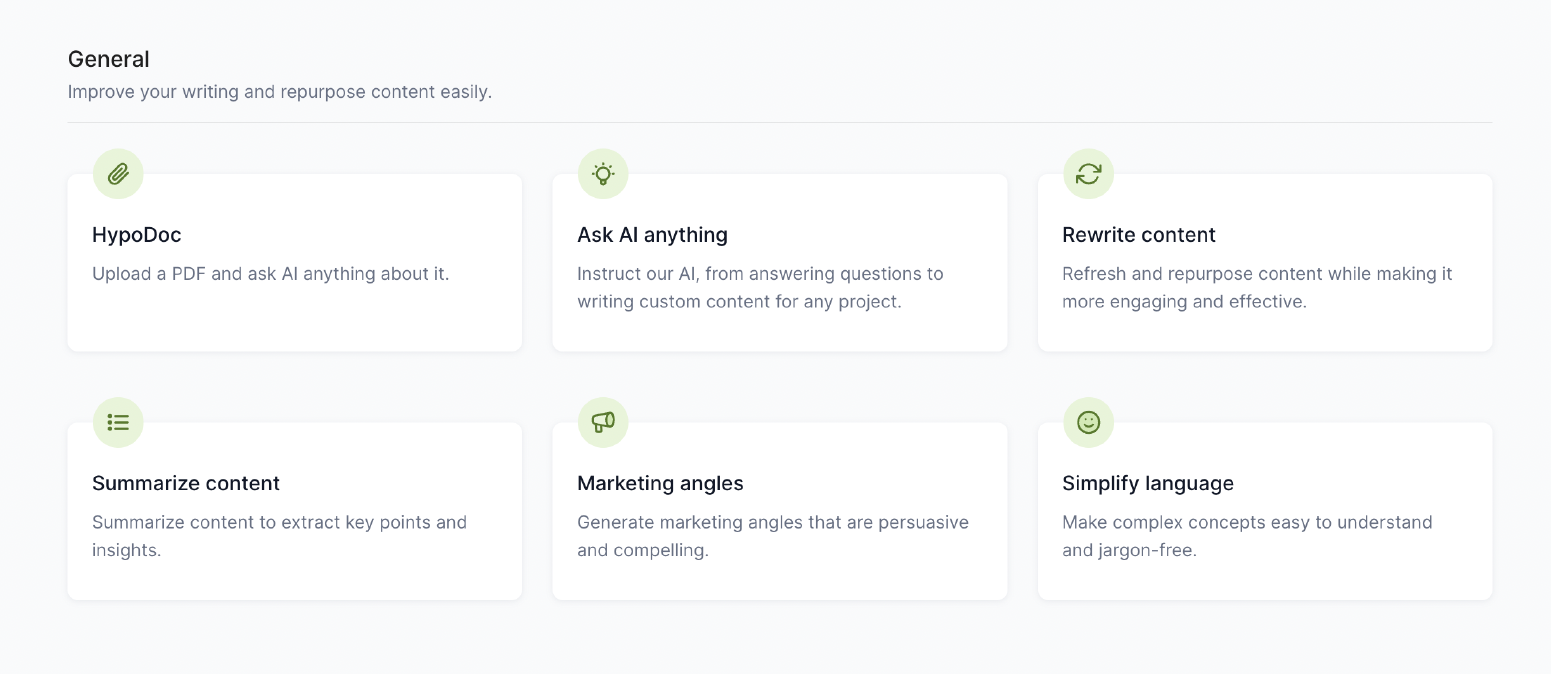1551x674 pixels.
Task: Click the refresh arrows icon for Rewrite content
Action: 1088,174
